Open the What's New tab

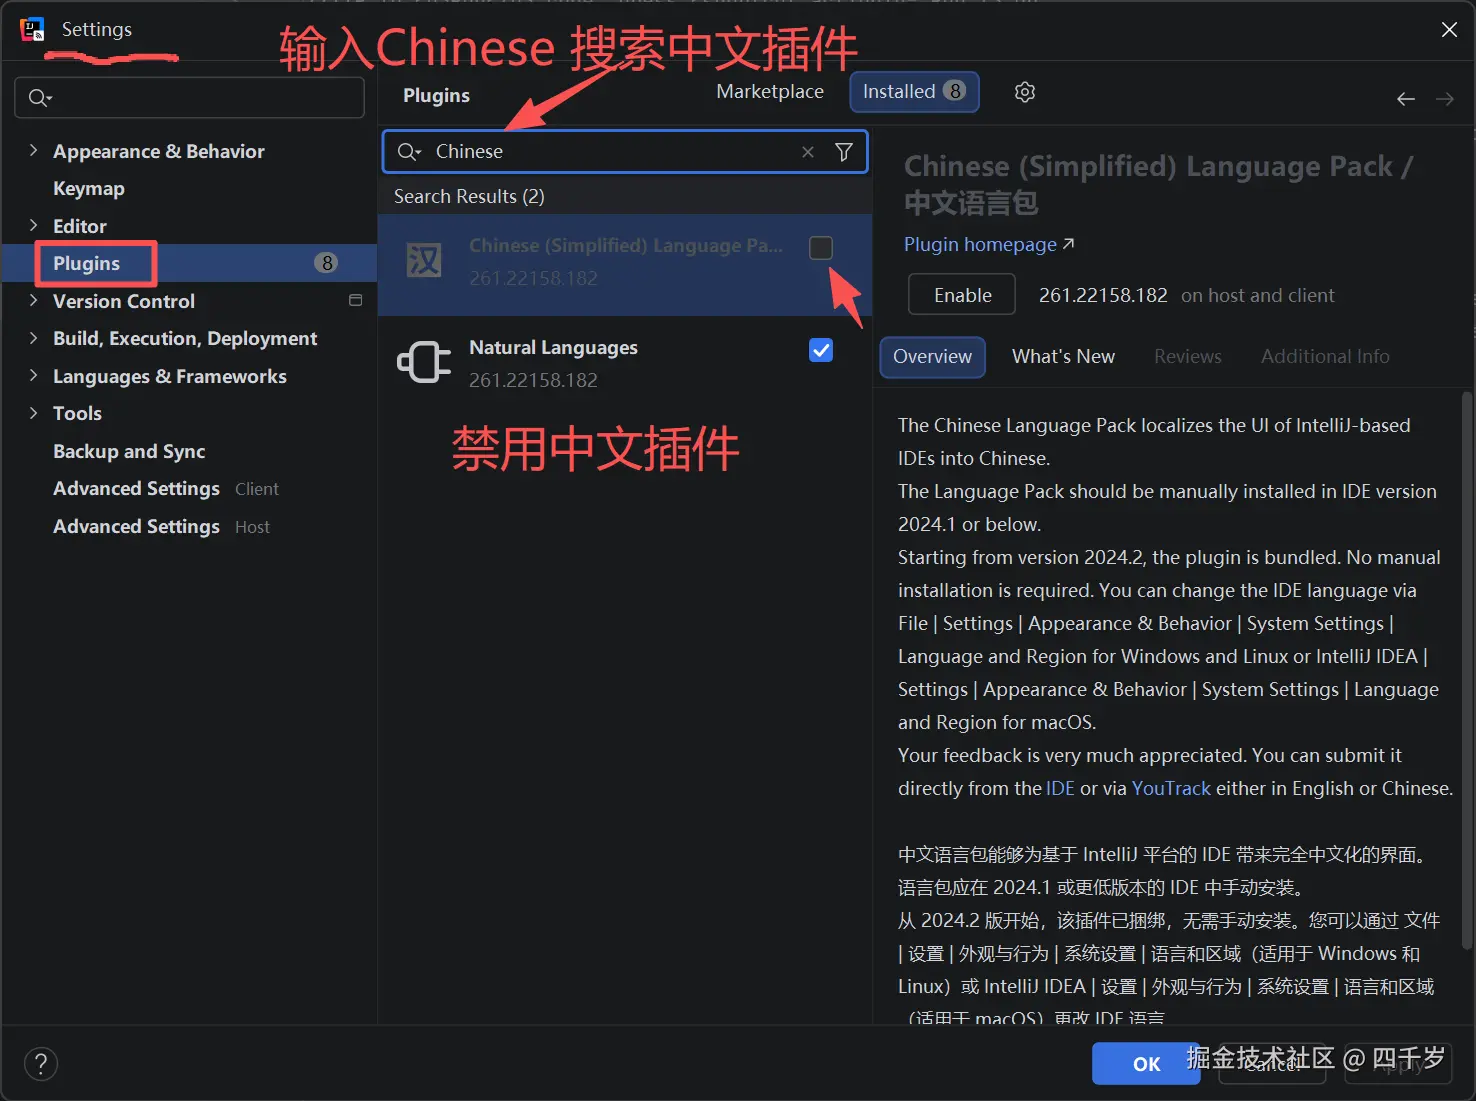(x=1063, y=356)
